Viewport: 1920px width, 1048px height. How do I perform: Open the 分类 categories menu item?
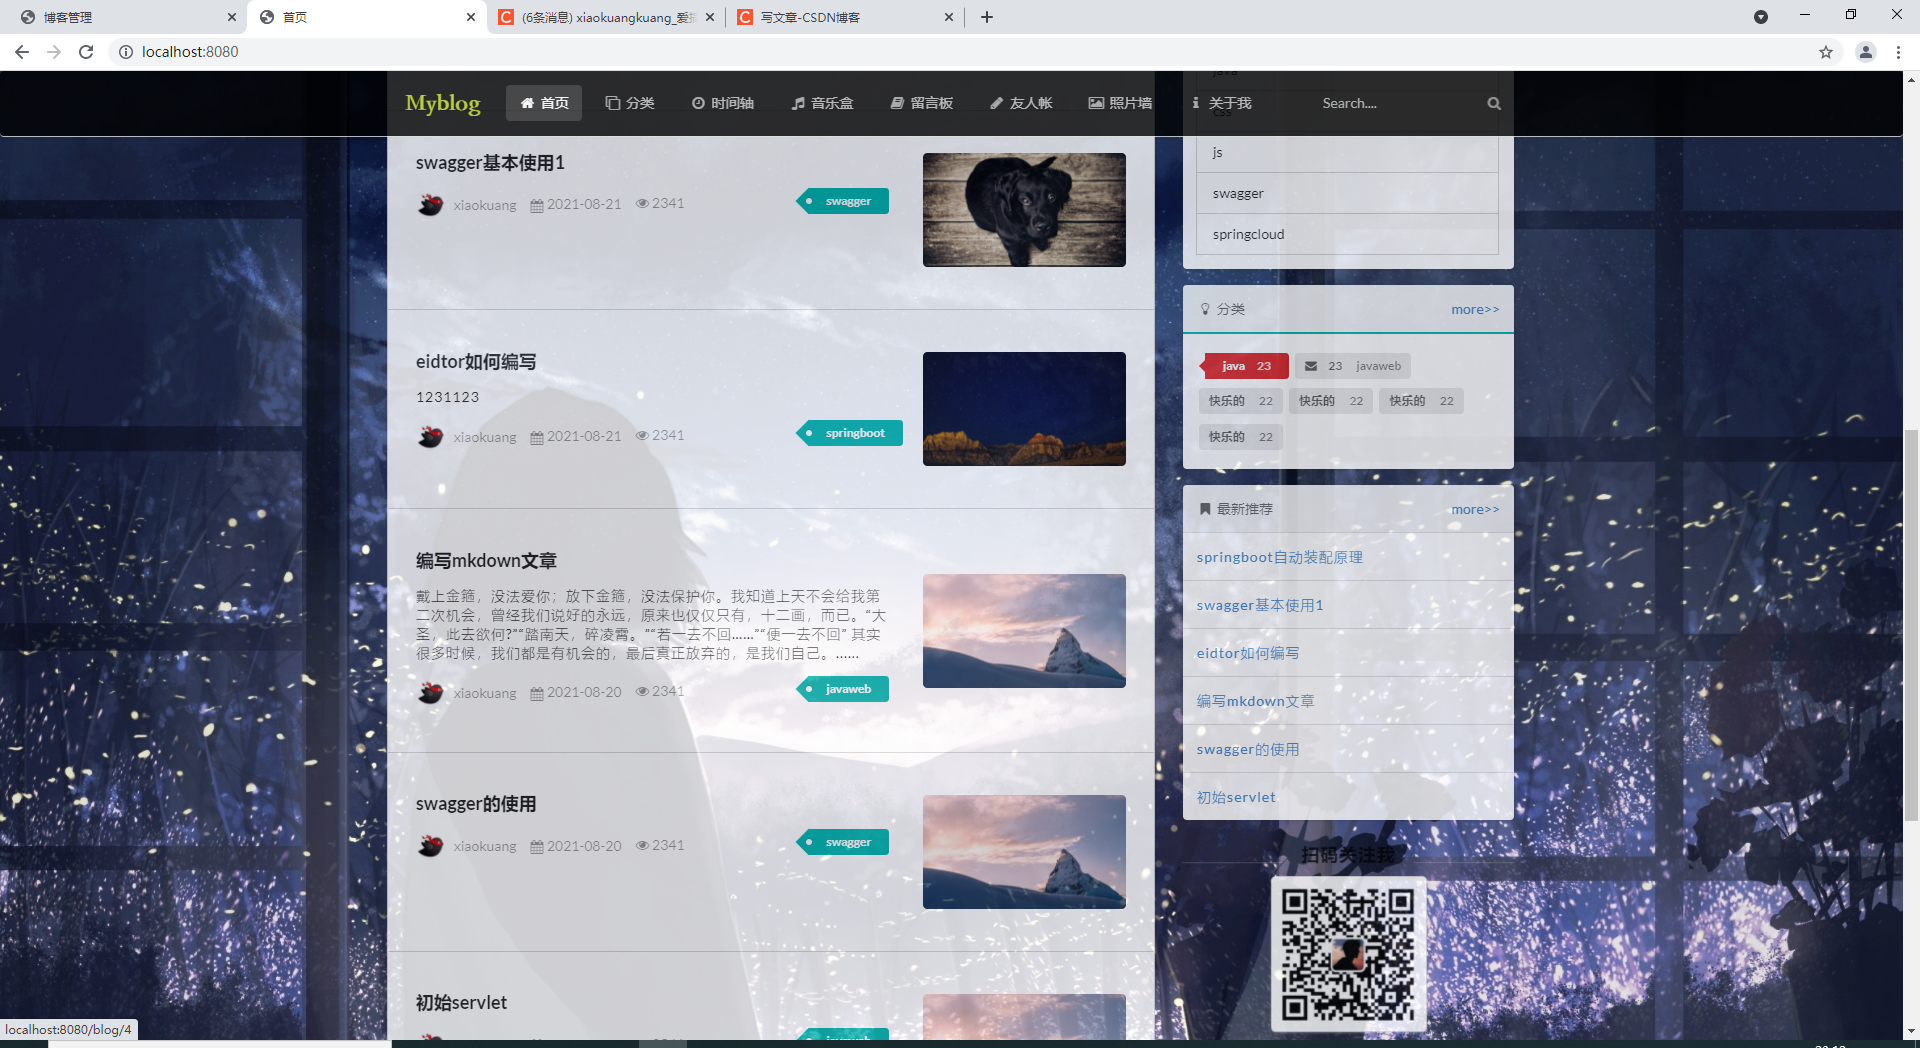(630, 103)
